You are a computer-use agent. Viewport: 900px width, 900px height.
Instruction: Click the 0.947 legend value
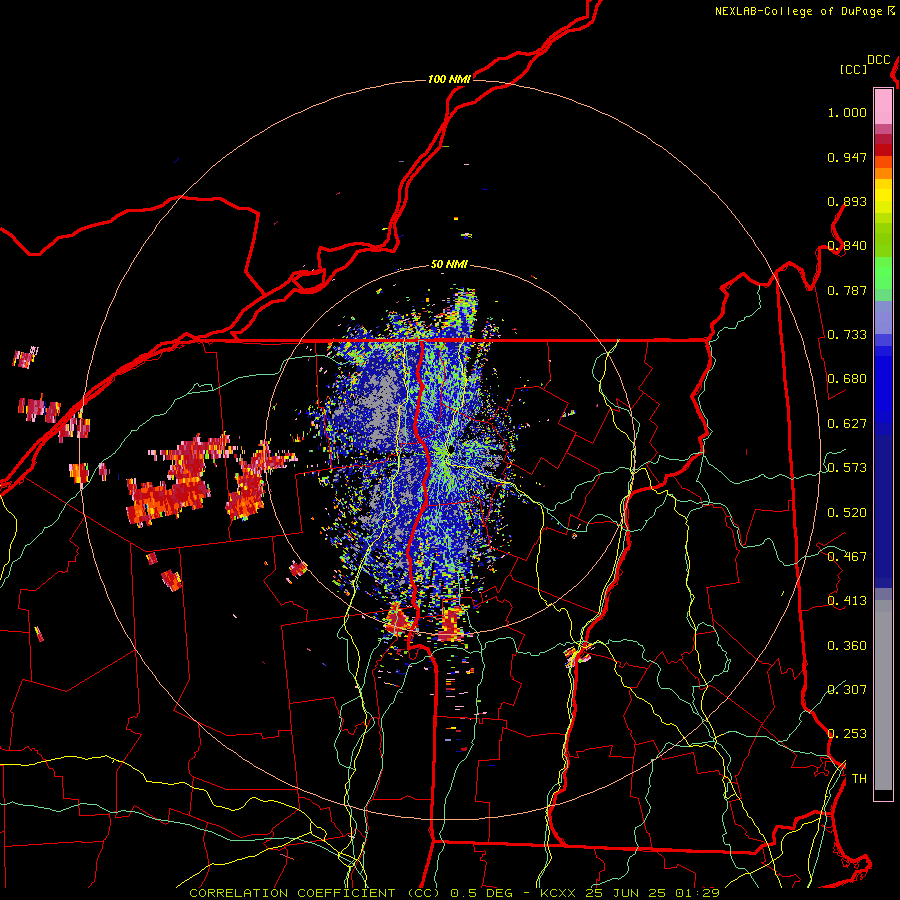[847, 157]
